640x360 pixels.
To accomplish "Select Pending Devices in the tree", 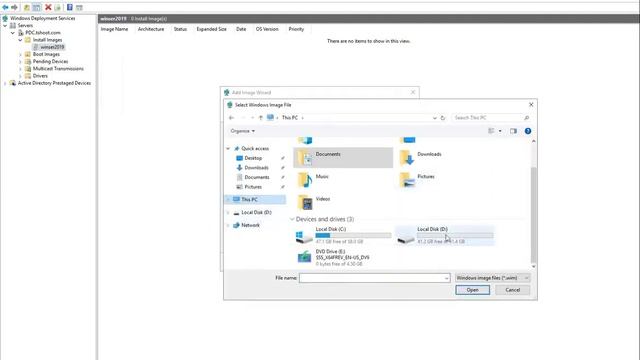I will click(x=50, y=62).
